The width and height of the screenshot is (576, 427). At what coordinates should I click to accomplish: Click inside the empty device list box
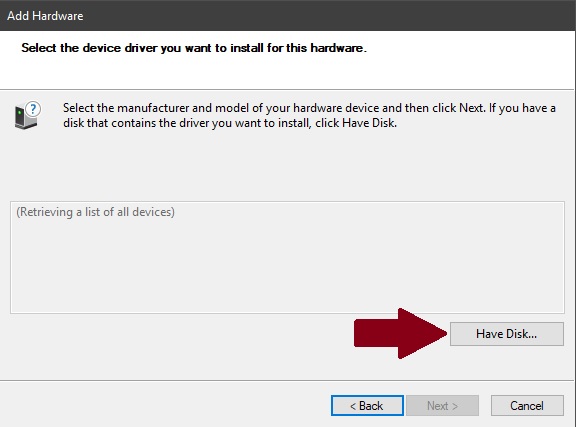click(x=287, y=265)
